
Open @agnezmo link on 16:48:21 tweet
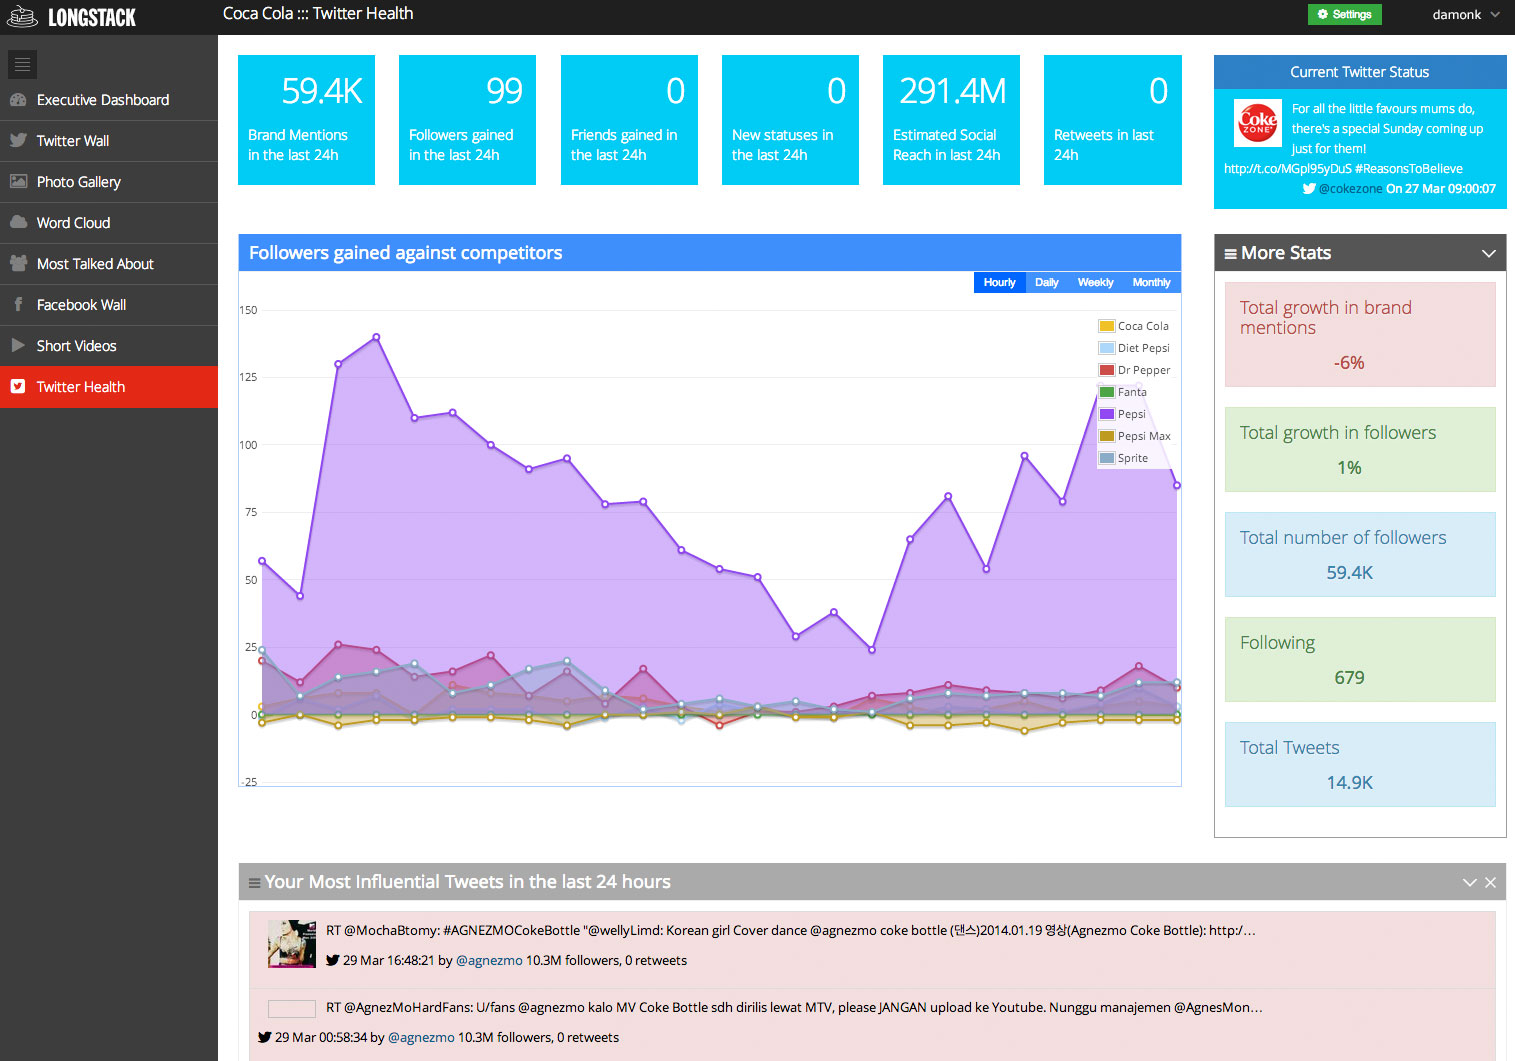[x=489, y=961]
